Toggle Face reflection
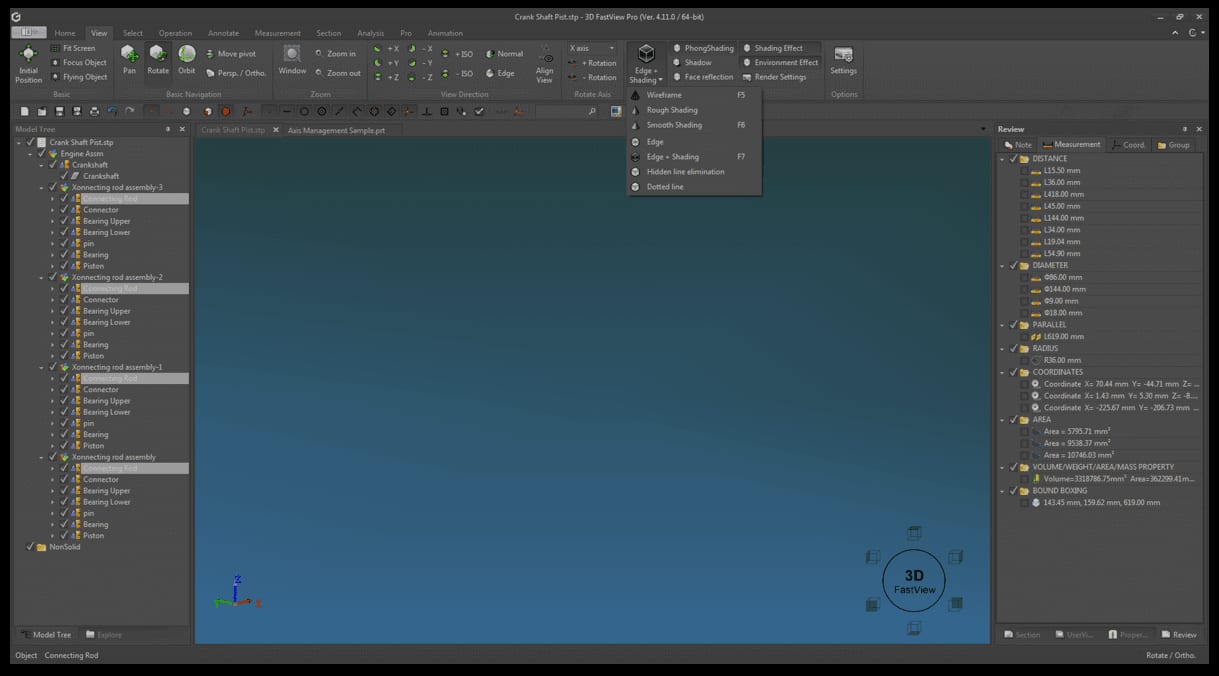The image size is (1219, 676). click(x=703, y=77)
